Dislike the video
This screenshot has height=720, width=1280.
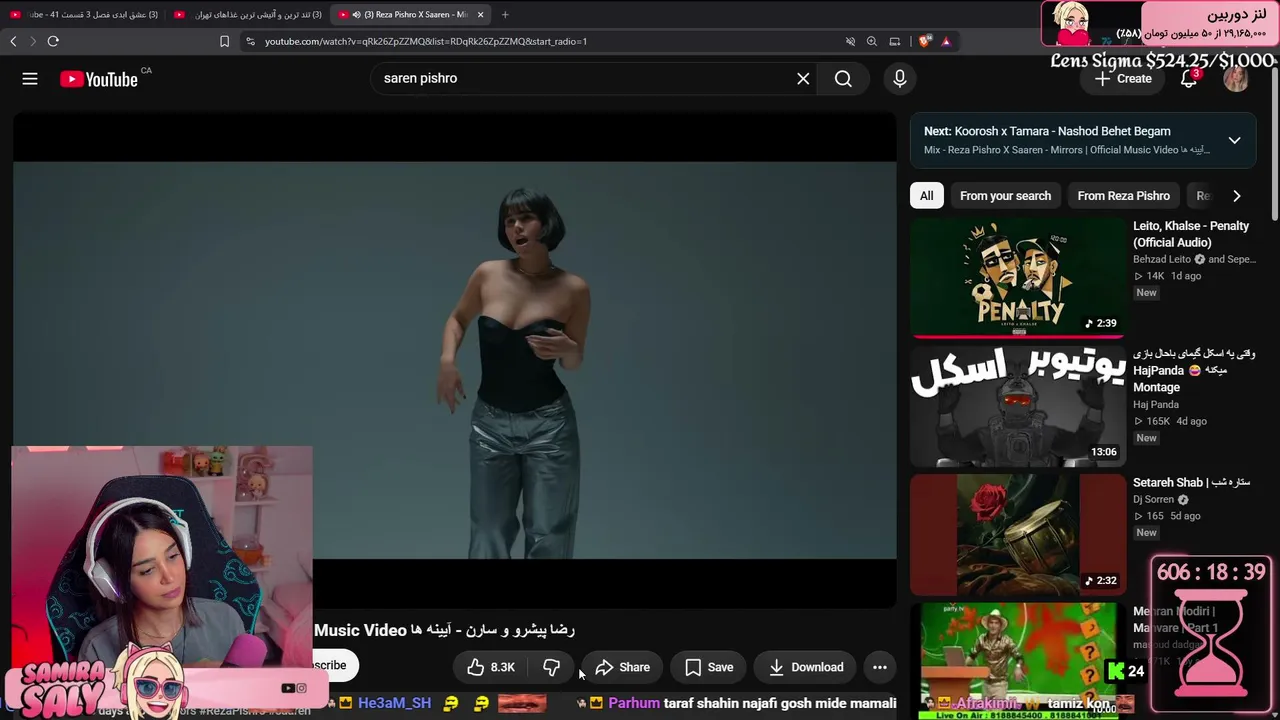point(551,667)
